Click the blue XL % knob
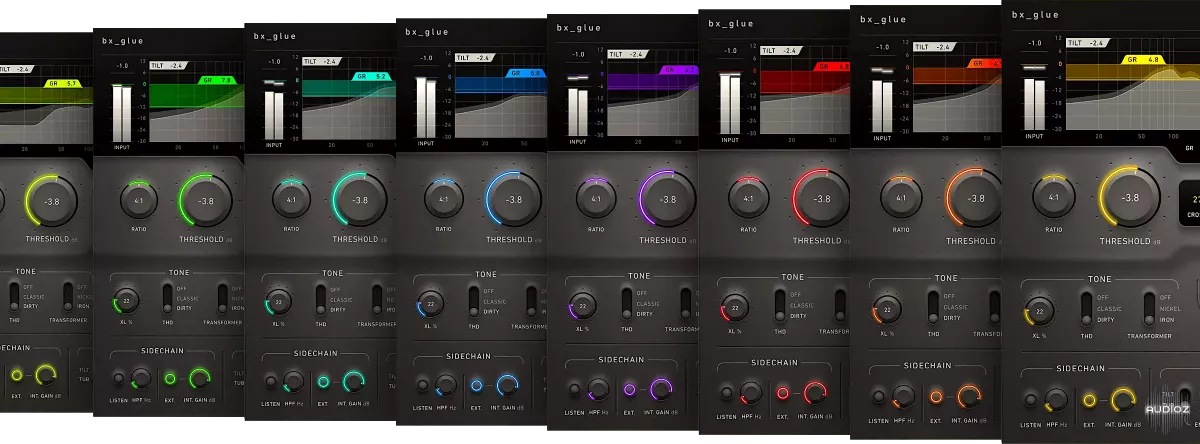Screen dimensions: 1200x444 [x=430, y=306]
